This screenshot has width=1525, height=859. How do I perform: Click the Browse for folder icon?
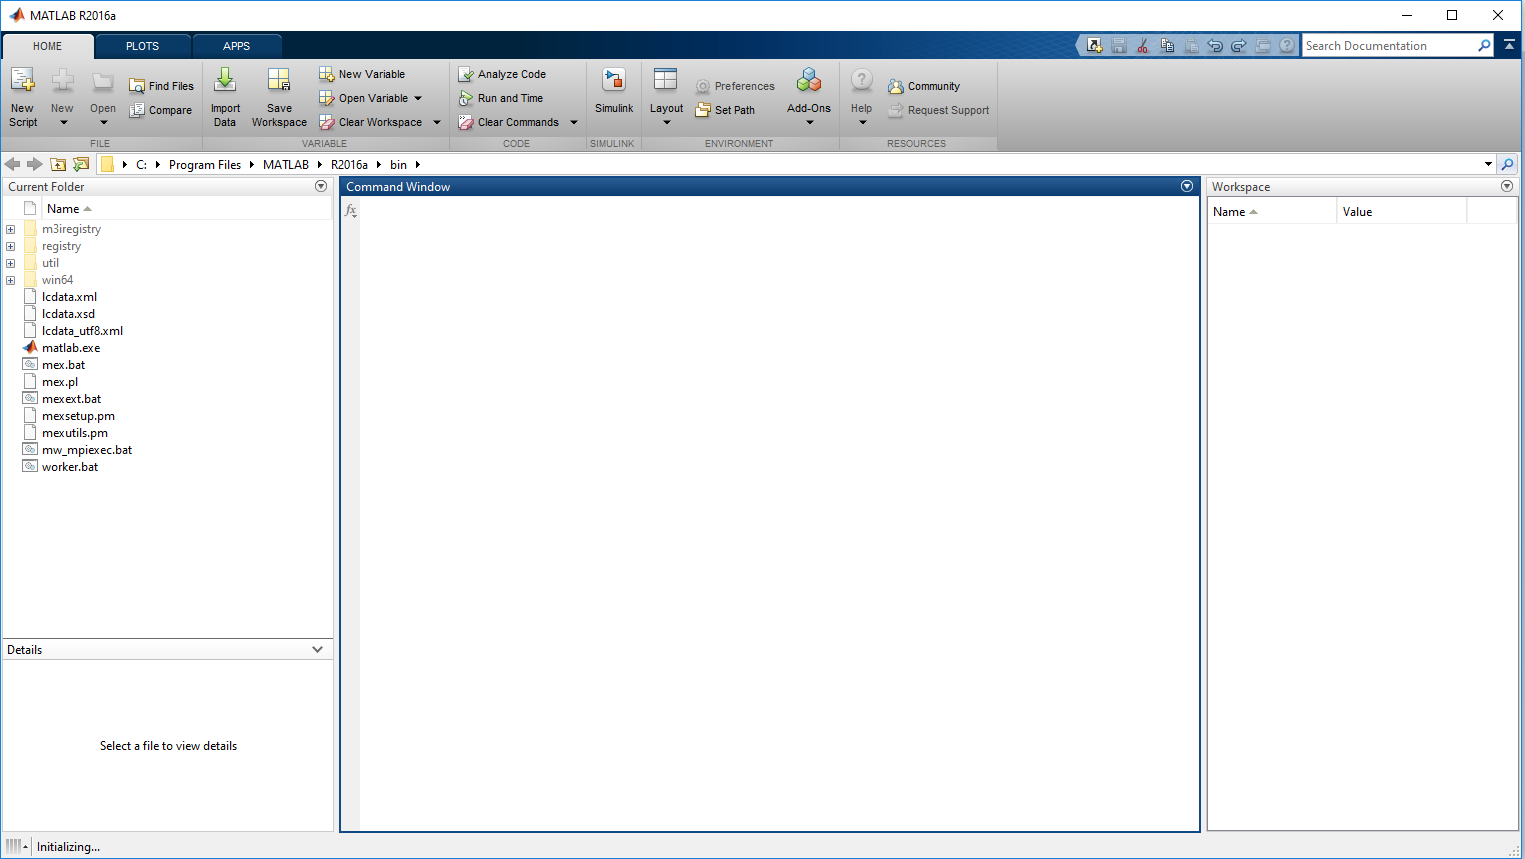click(x=81, y=164)
